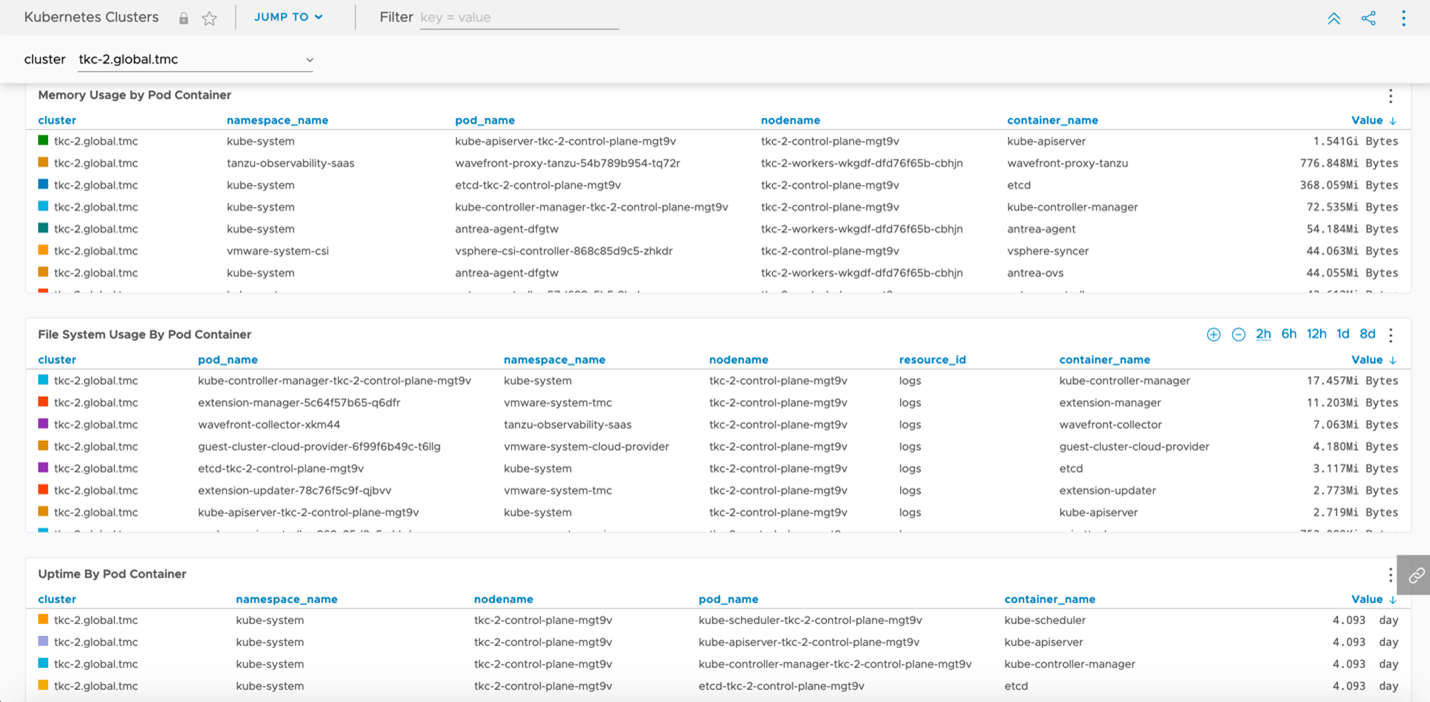
Task: Open the top-right dashboard kebab menu
Action: pos(1403,18)
